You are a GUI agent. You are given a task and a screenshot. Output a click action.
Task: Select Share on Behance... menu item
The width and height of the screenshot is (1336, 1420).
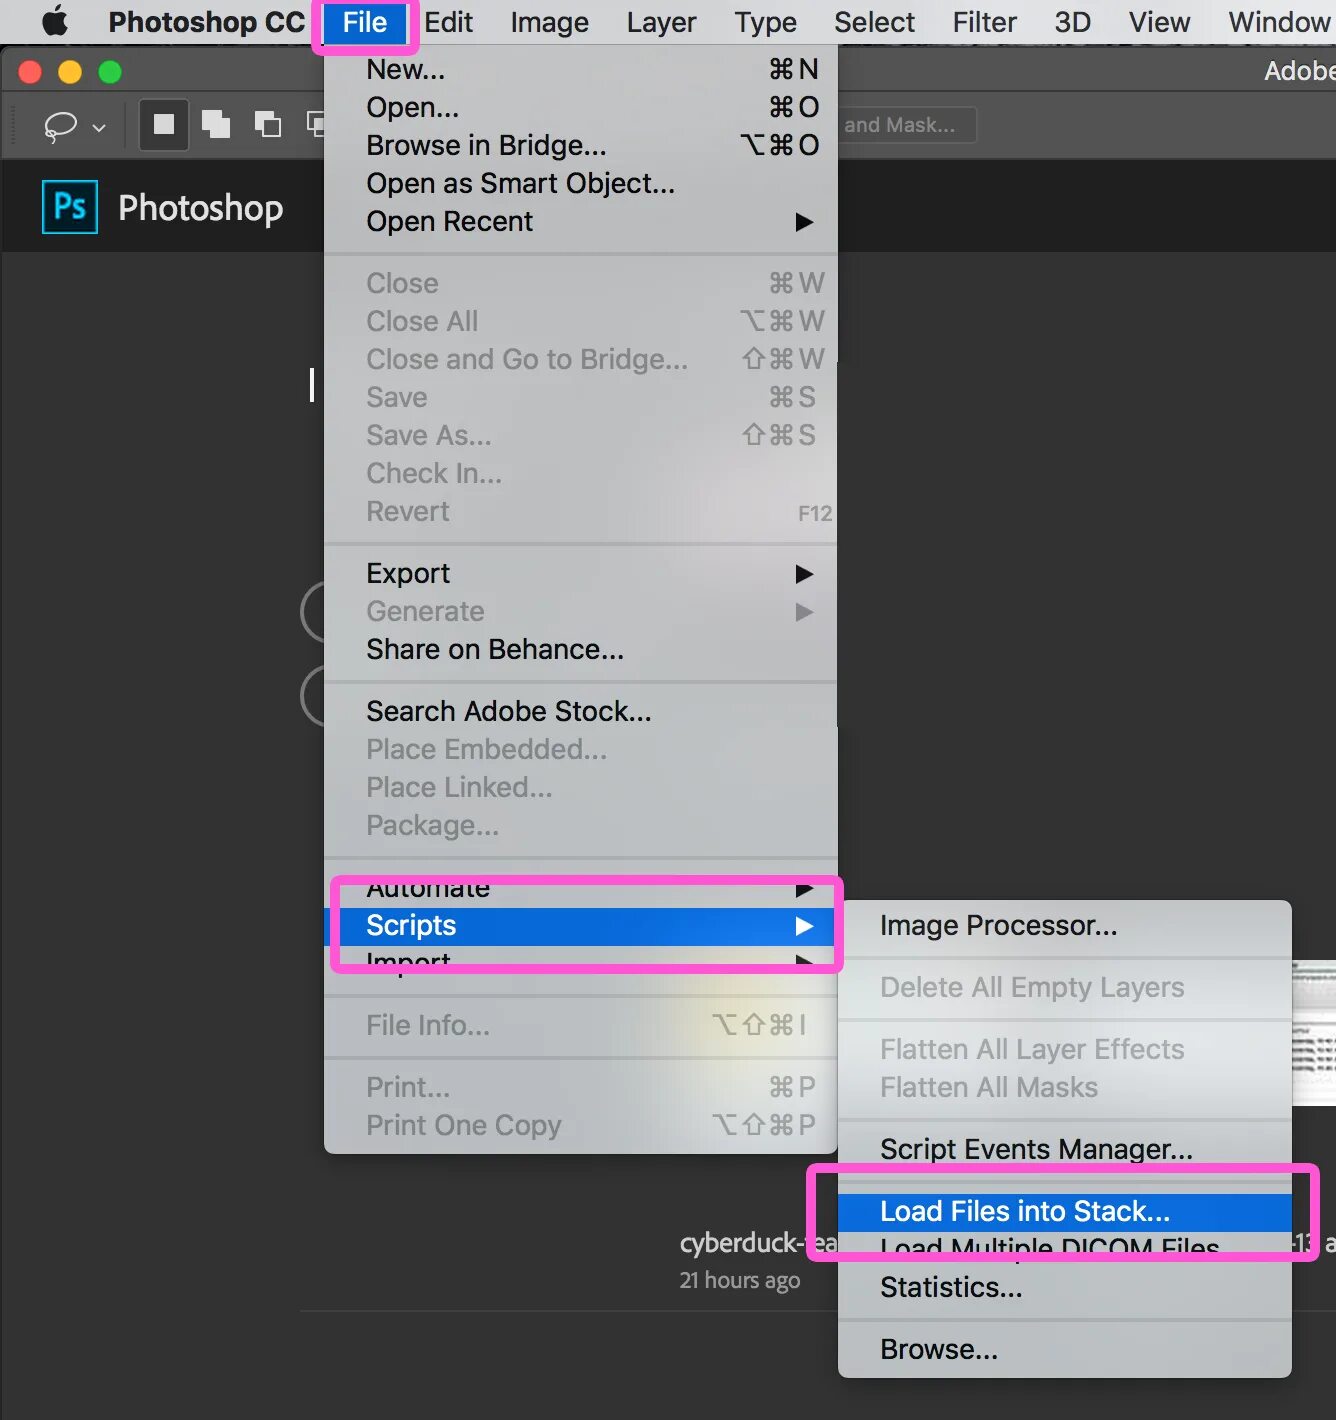(x=581, y=649)
